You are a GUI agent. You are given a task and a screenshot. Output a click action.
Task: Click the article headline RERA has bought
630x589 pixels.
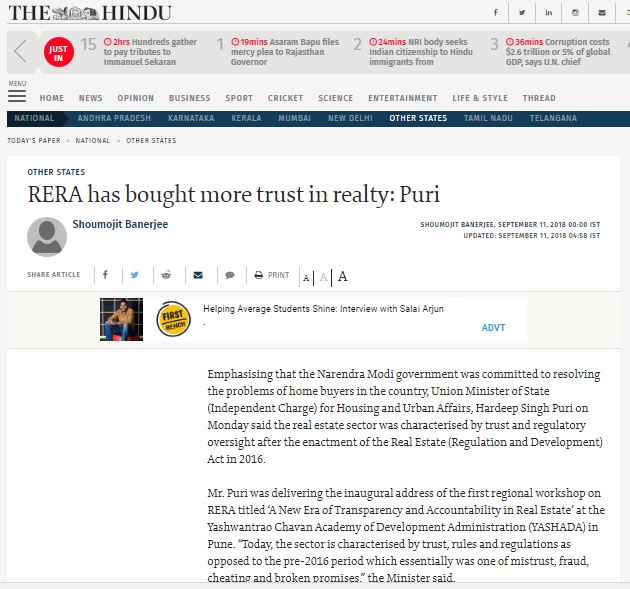(234, 194)
